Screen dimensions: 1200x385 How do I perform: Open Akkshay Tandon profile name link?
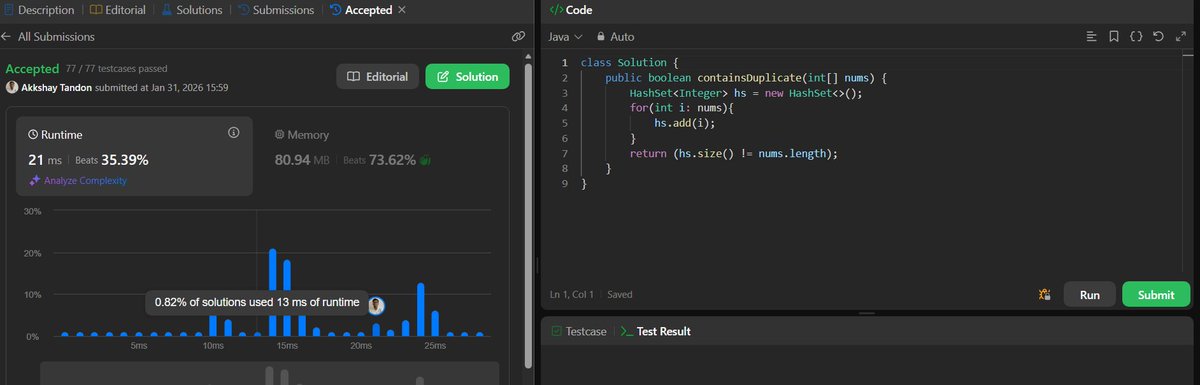tap(56, 87)
